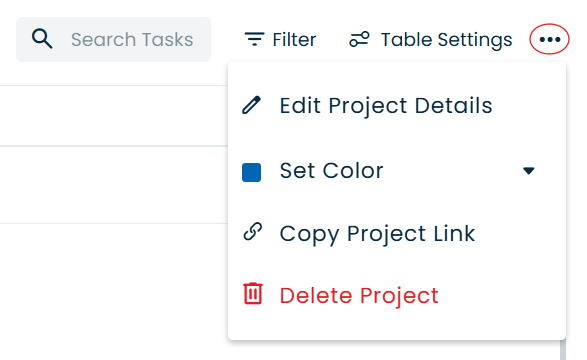Choose Set Color from the menu
This screenshot has width=587, height=360.
pos(397,171)
